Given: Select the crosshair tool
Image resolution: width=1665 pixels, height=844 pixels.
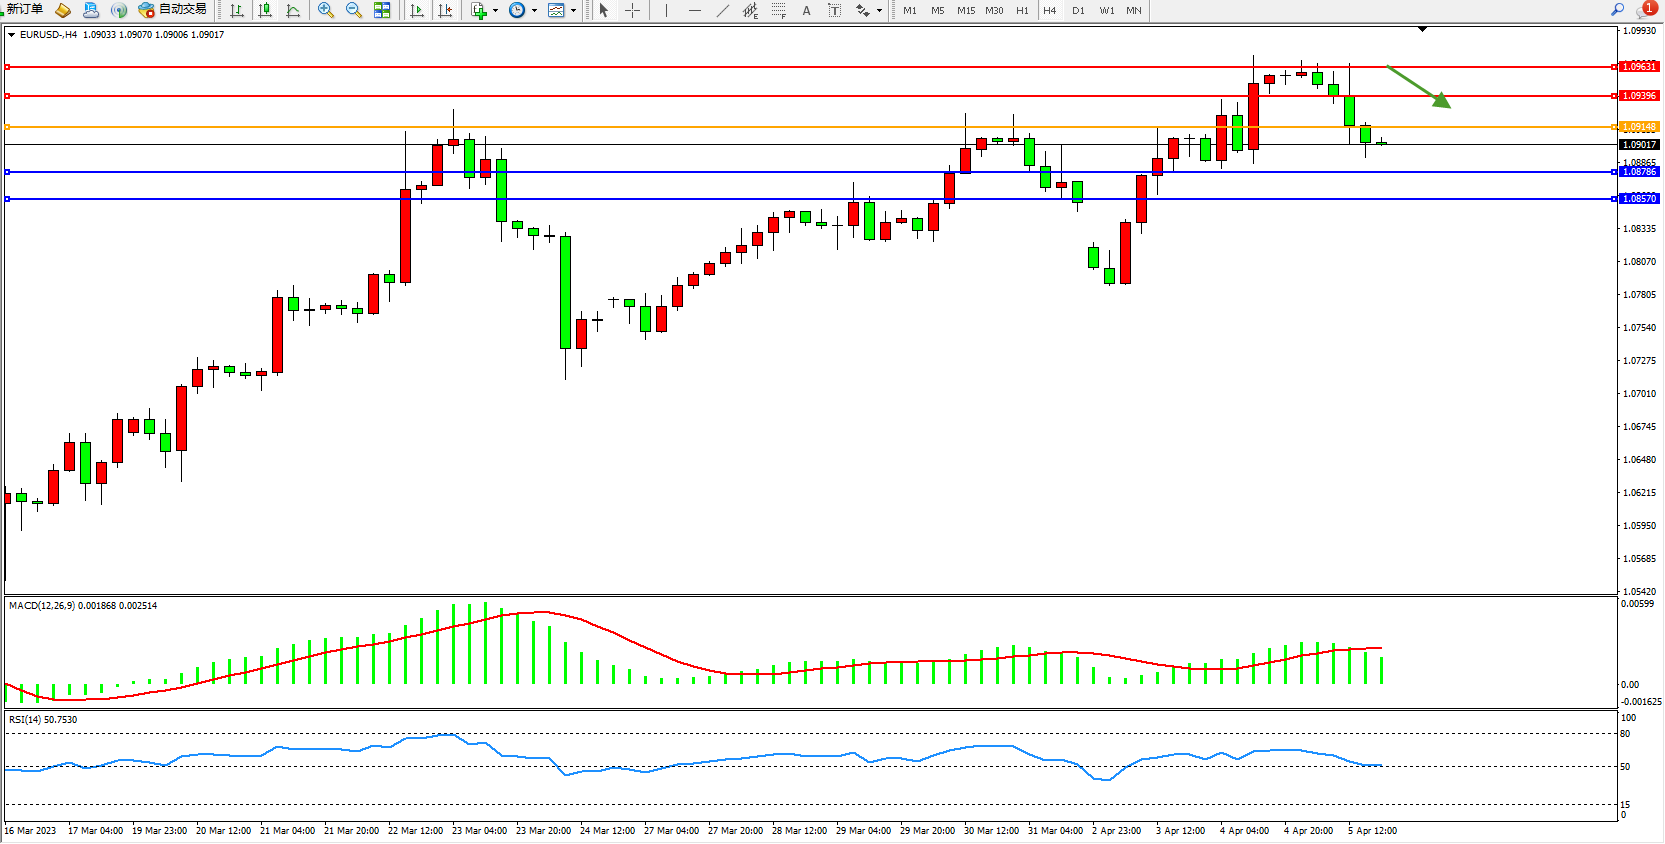Looking at the screenshot, I should [x=633, y=10].
